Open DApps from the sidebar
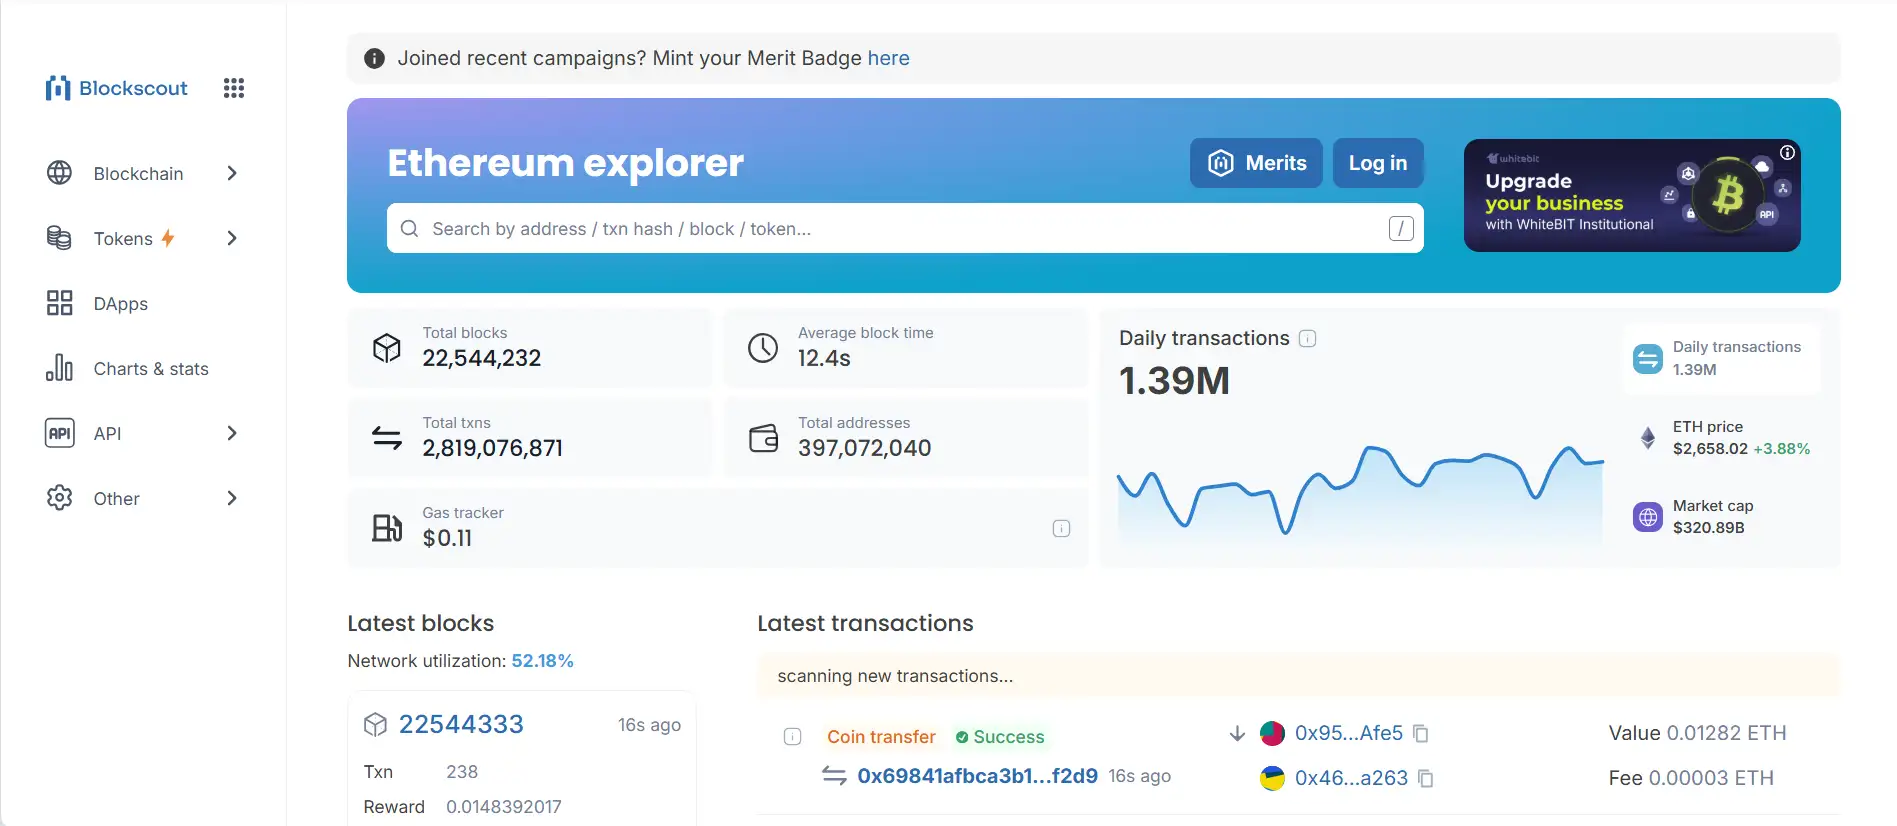The image size is (1897, 826). pyautogui.click(x=120, y=303)
